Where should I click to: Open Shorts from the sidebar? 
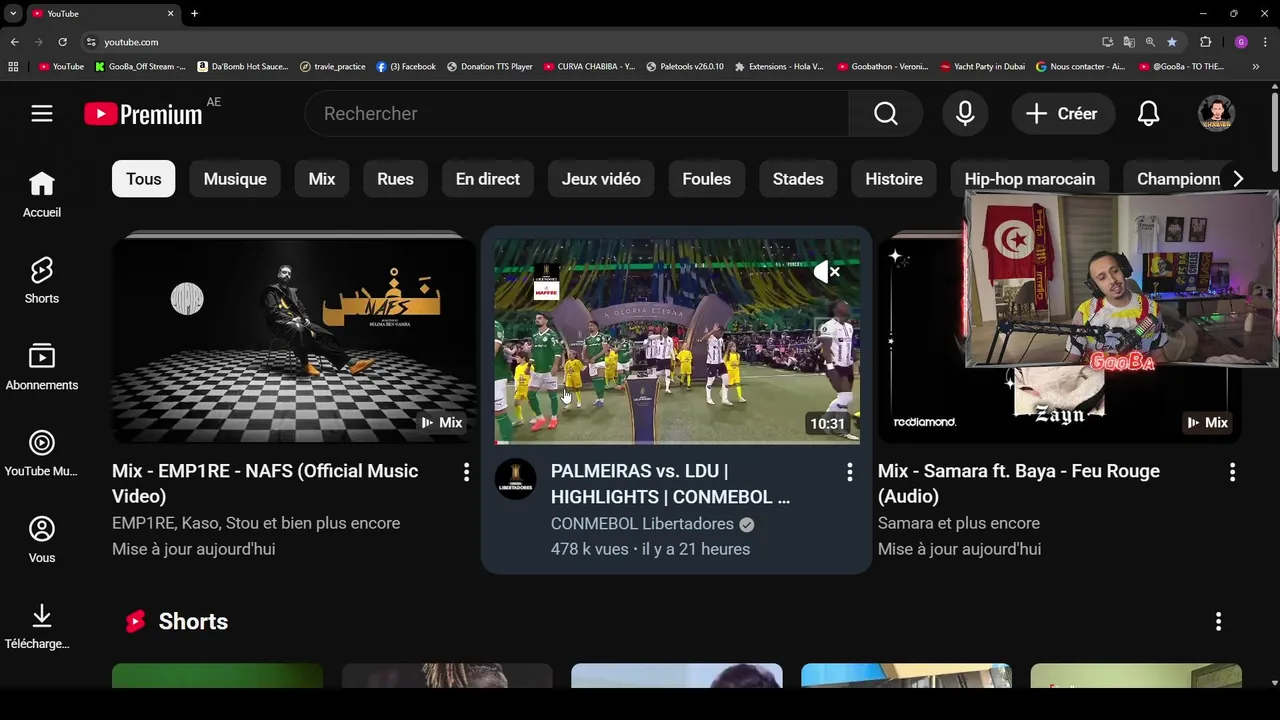pyautogui.click(x=41, y=280)
